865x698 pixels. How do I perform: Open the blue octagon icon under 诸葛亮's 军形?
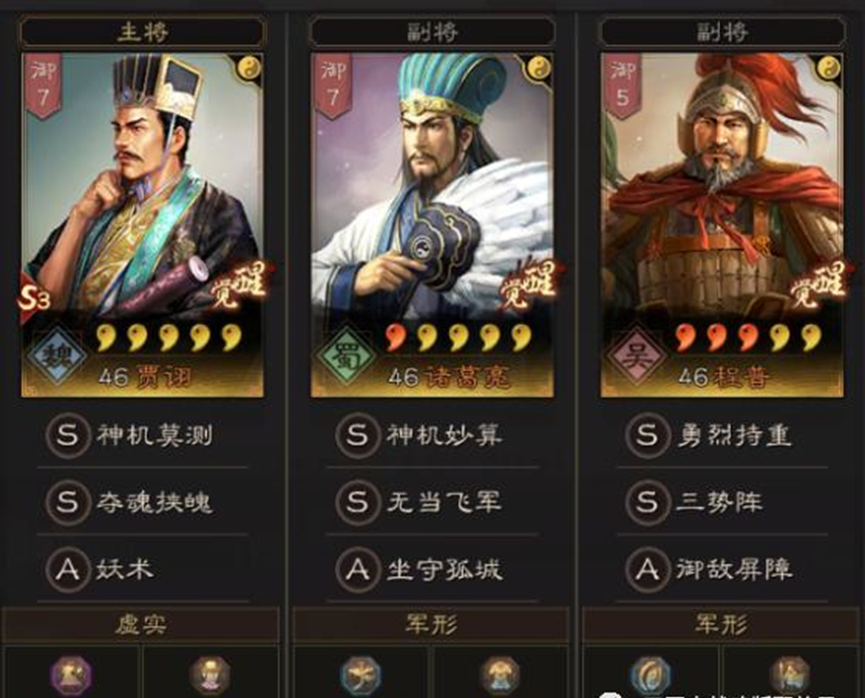click(361, 675)
